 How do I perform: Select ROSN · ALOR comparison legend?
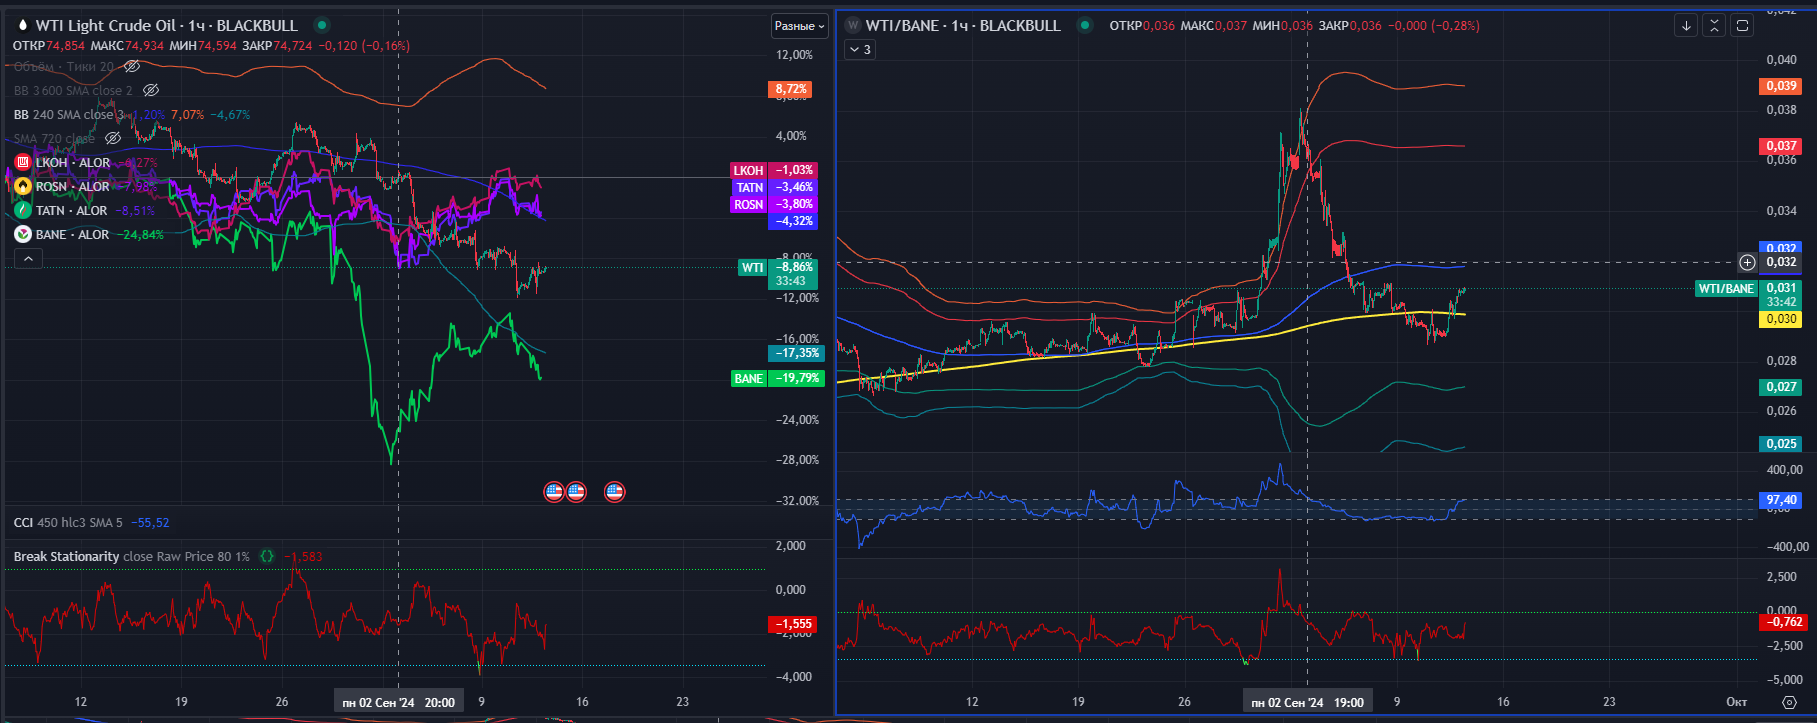(73, 186)
